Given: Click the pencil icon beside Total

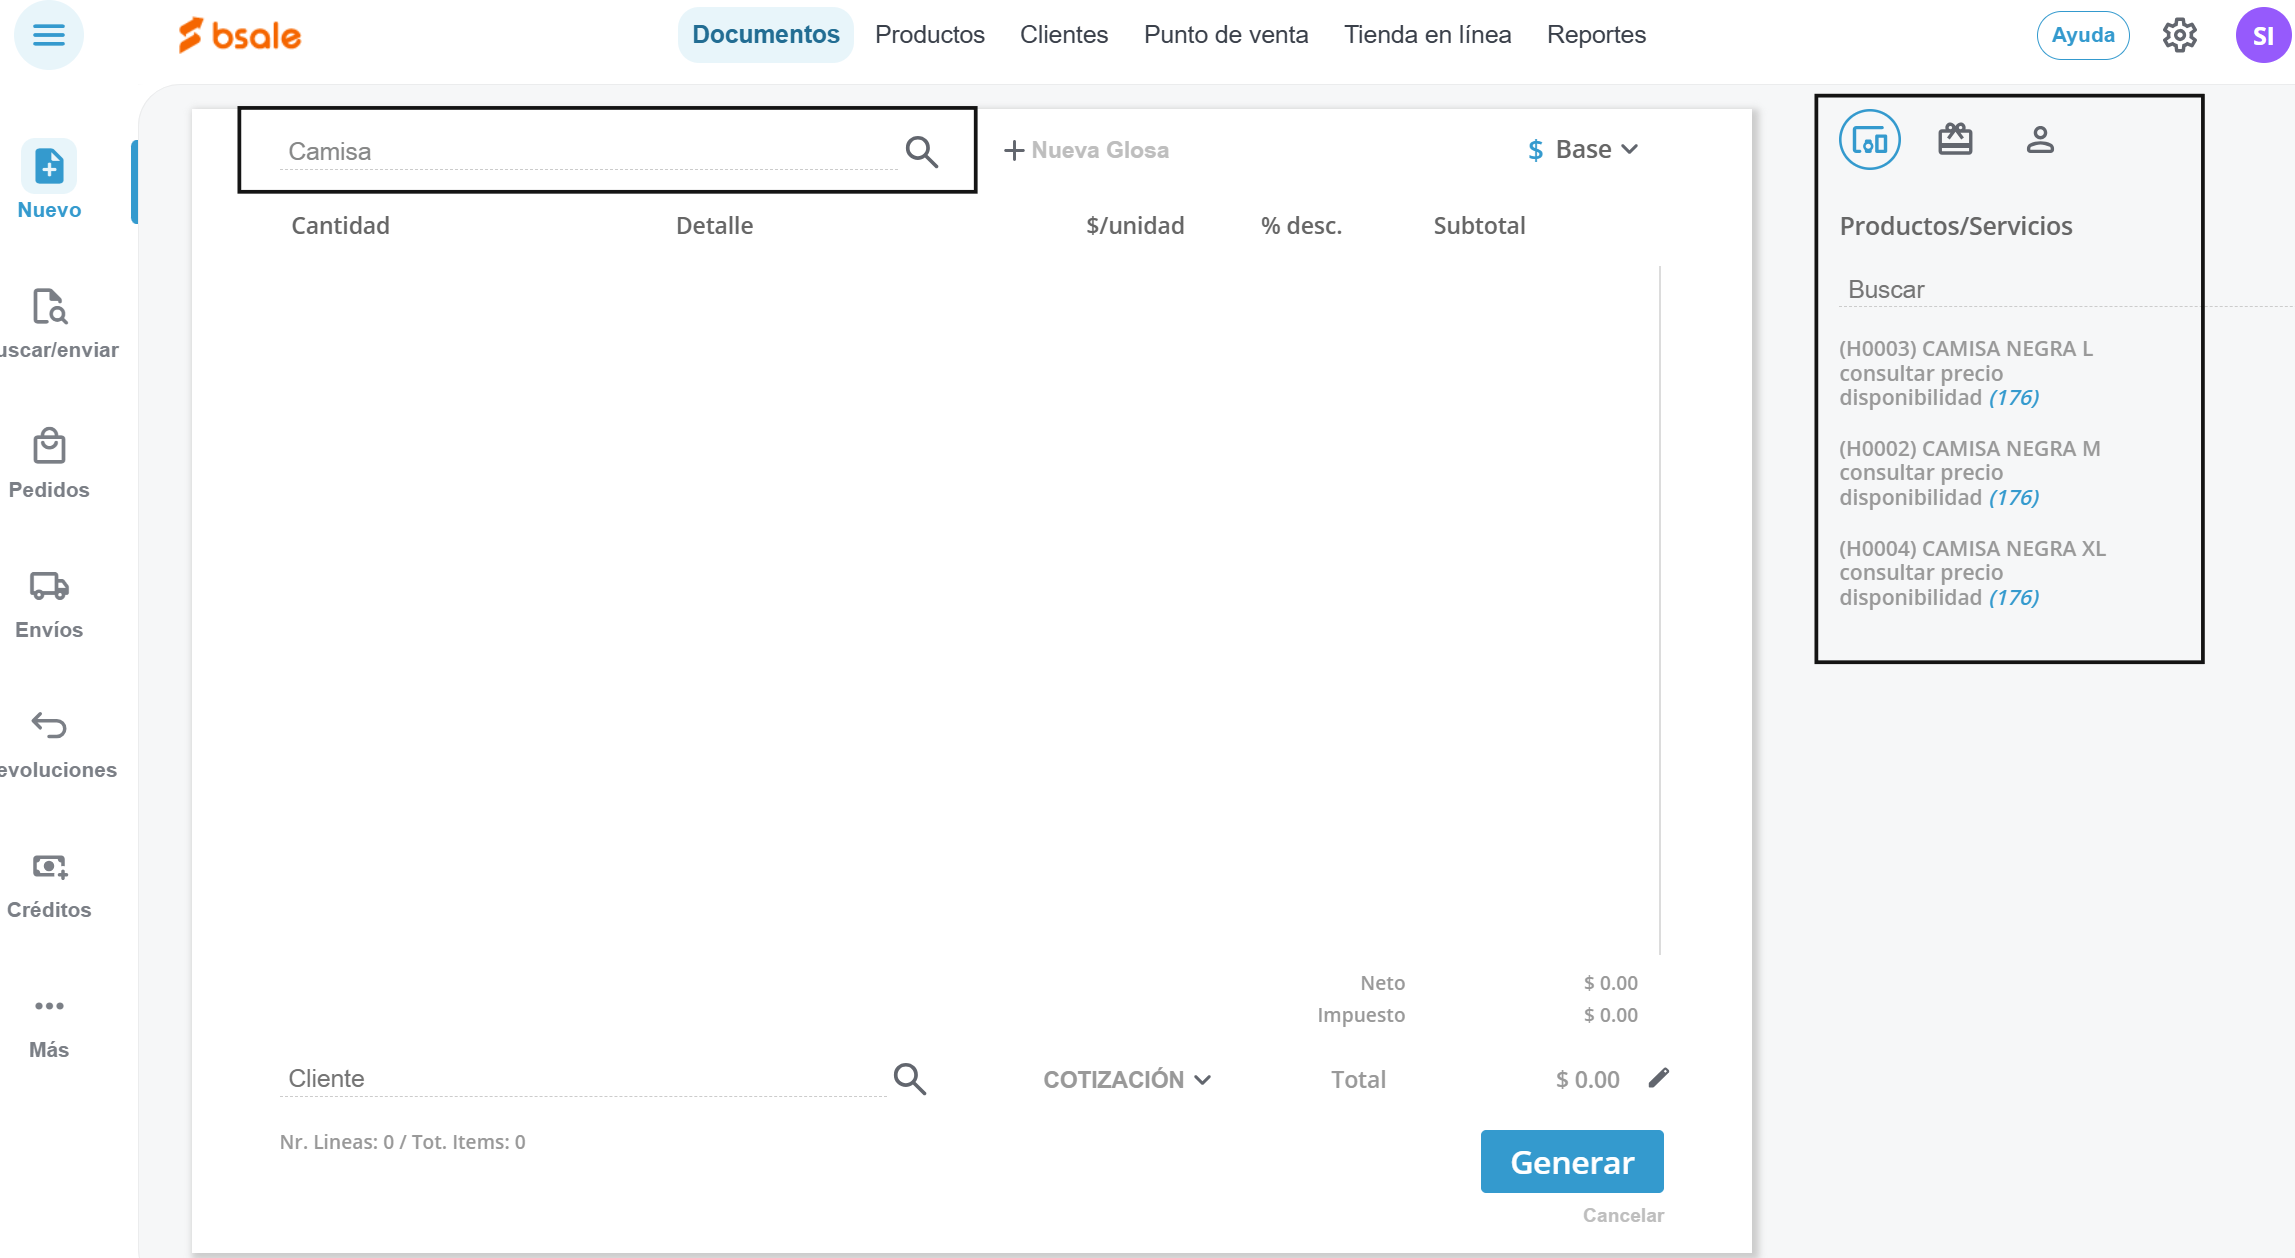Looking at the screenshot, I should click(x=1659, y=1078).
